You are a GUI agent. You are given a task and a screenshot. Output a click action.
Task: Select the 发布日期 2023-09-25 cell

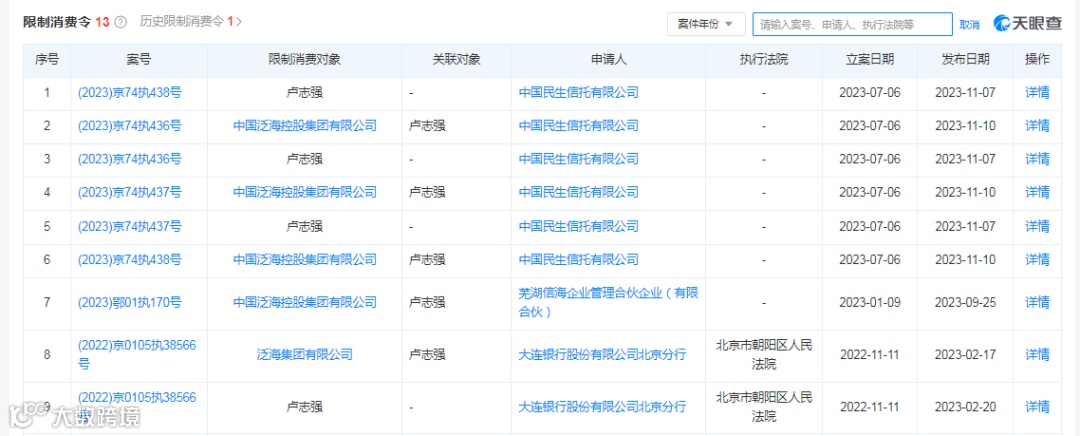click(x=966, y=302)
